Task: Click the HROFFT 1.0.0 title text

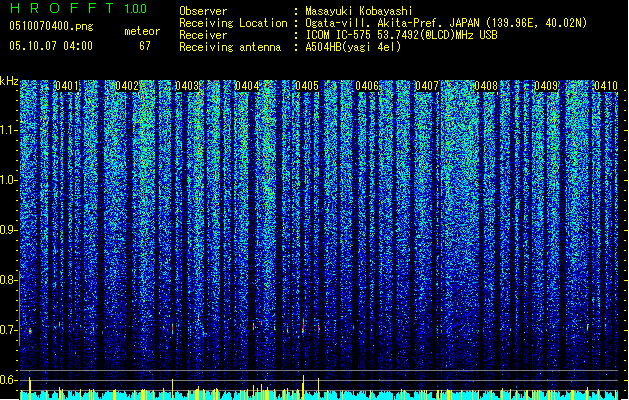Action: pyautogui.click(x=79, y=8)
